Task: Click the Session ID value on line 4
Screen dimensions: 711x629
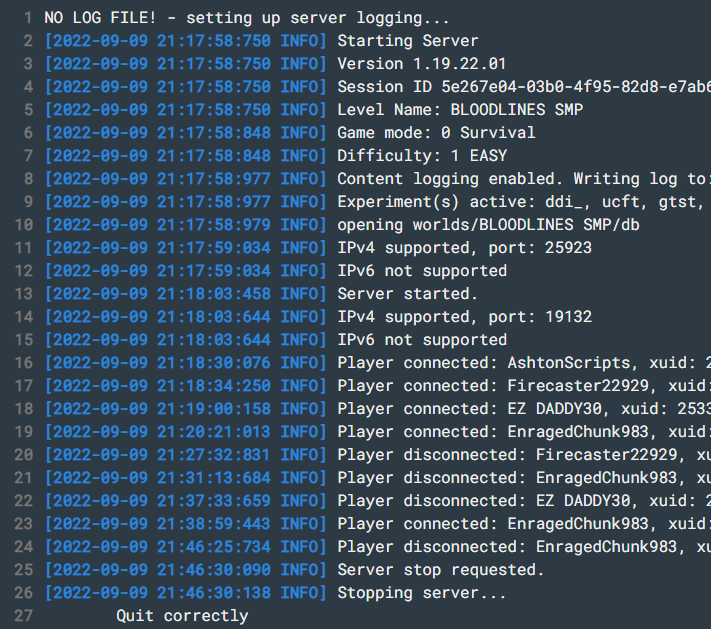Action: pos(576,87)
